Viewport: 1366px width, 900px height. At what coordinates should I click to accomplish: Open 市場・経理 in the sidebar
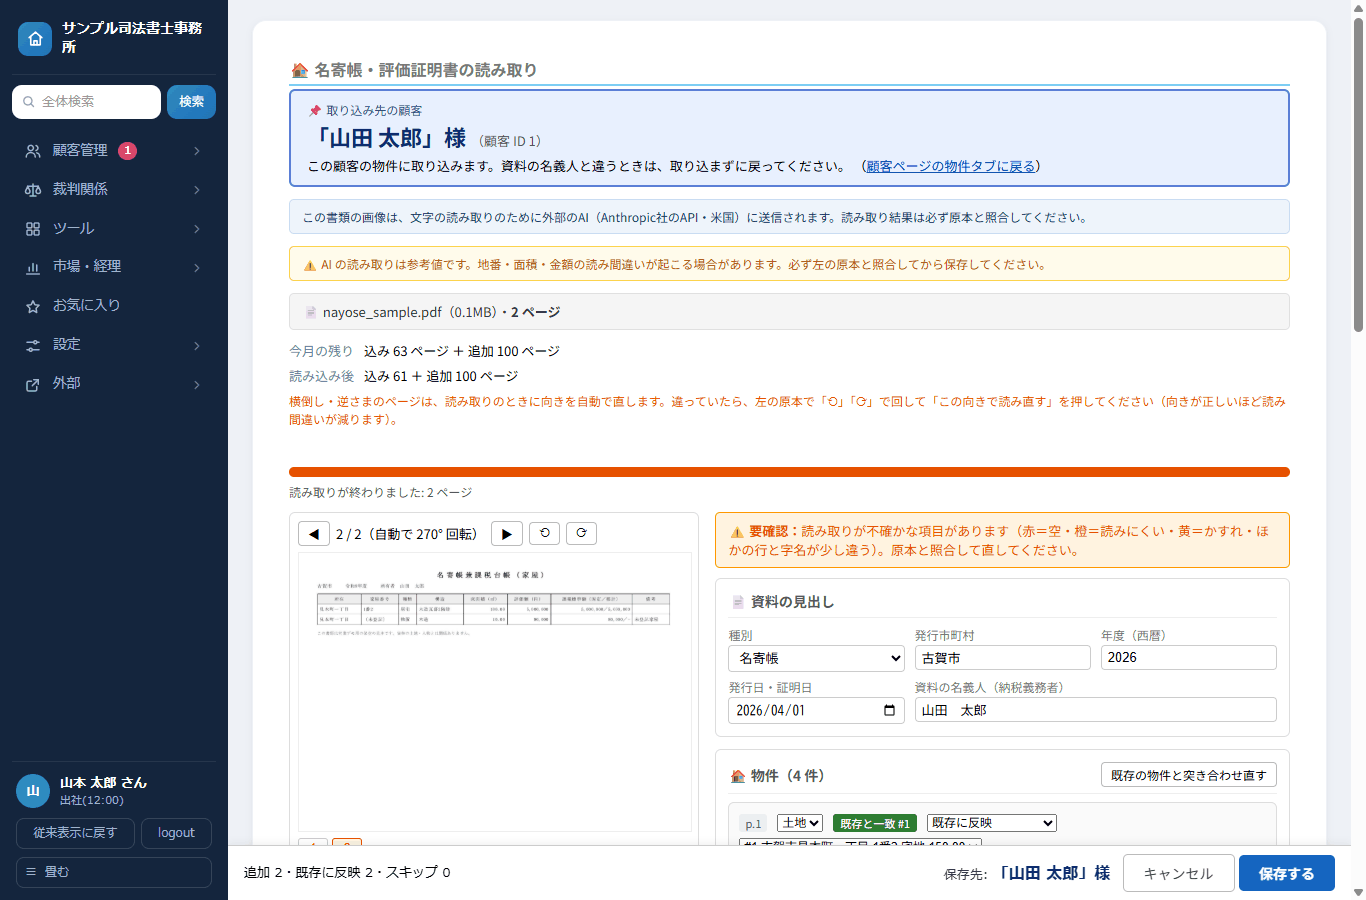pos(114,267)
